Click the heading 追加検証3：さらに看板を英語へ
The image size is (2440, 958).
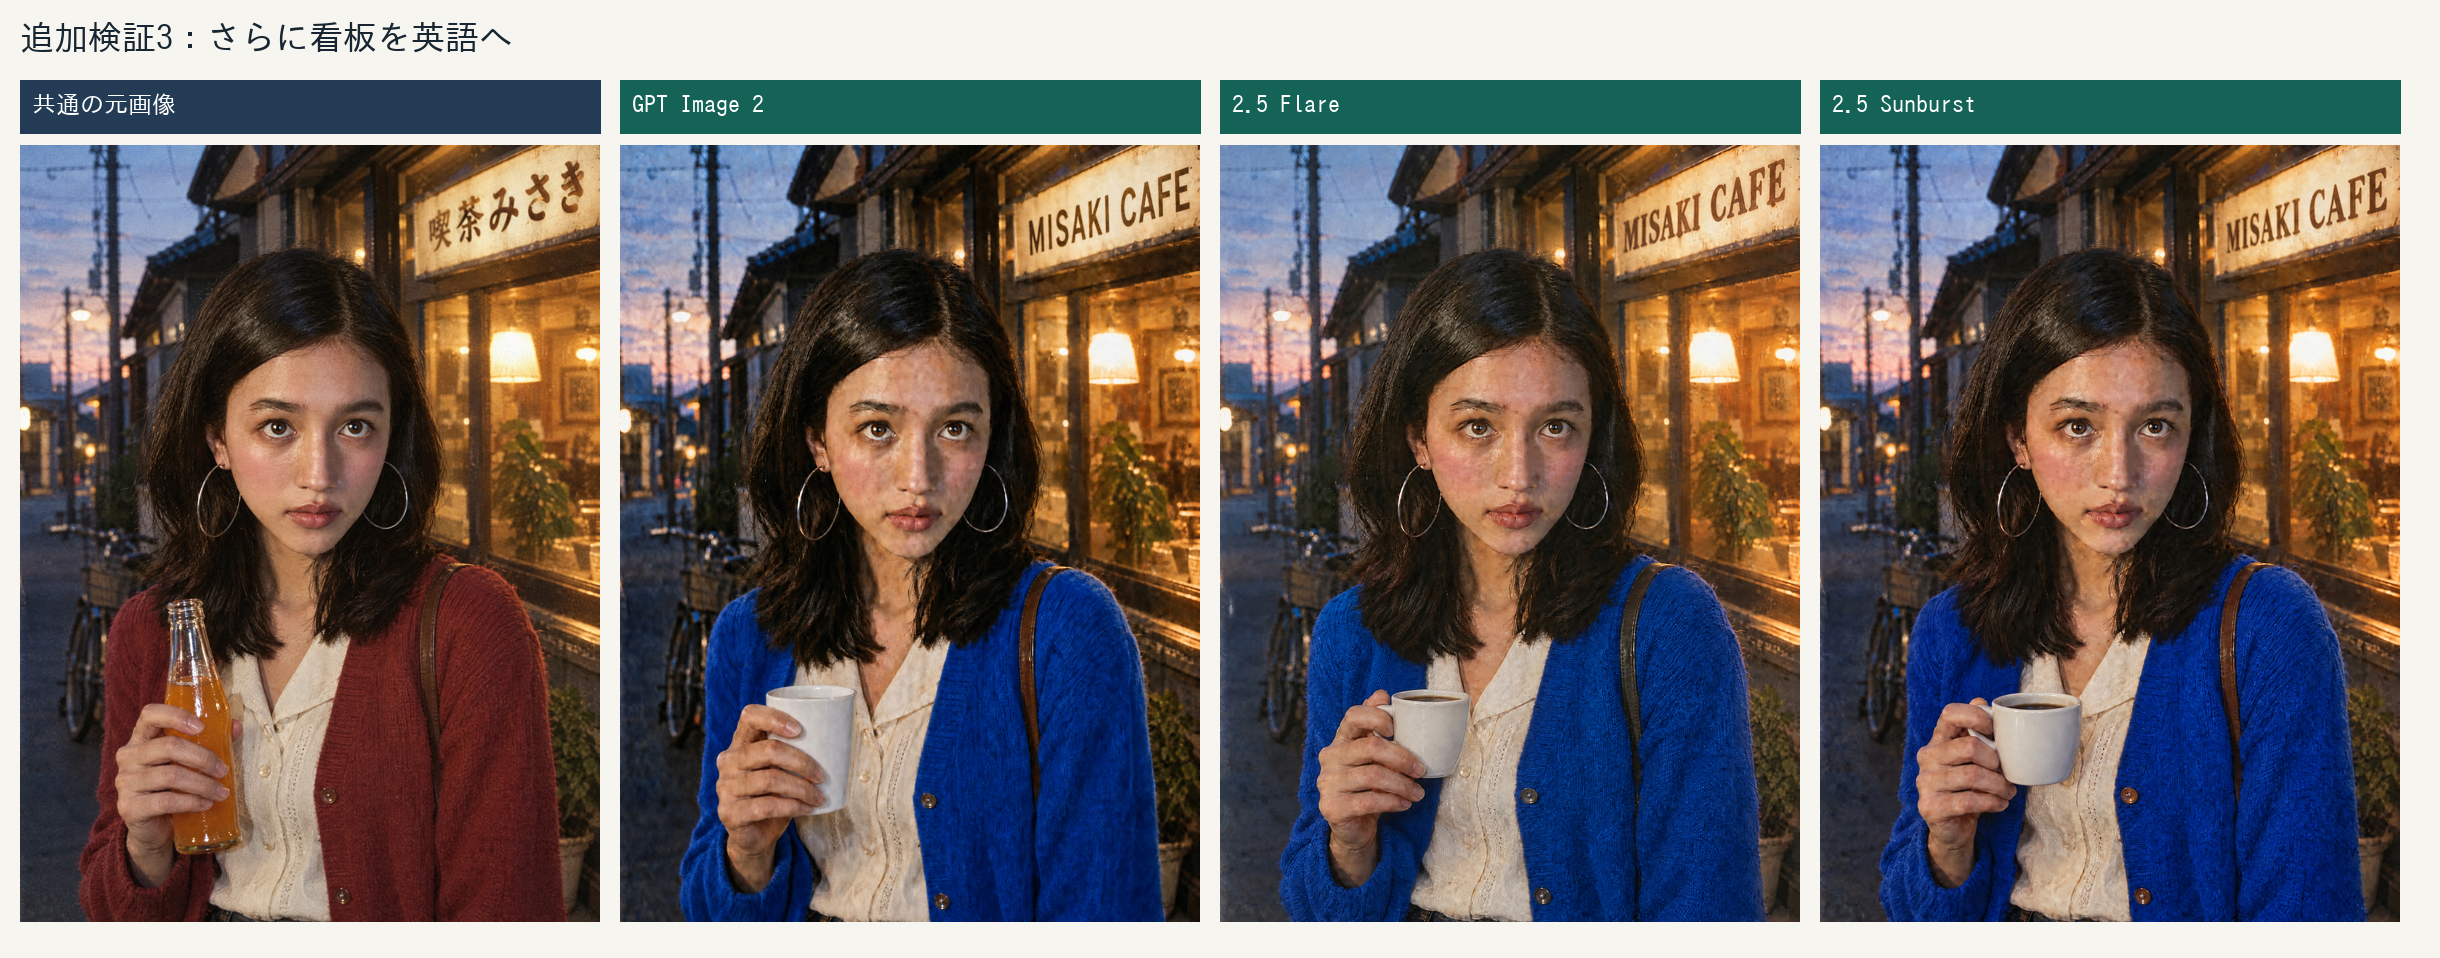tap(266, 38)
